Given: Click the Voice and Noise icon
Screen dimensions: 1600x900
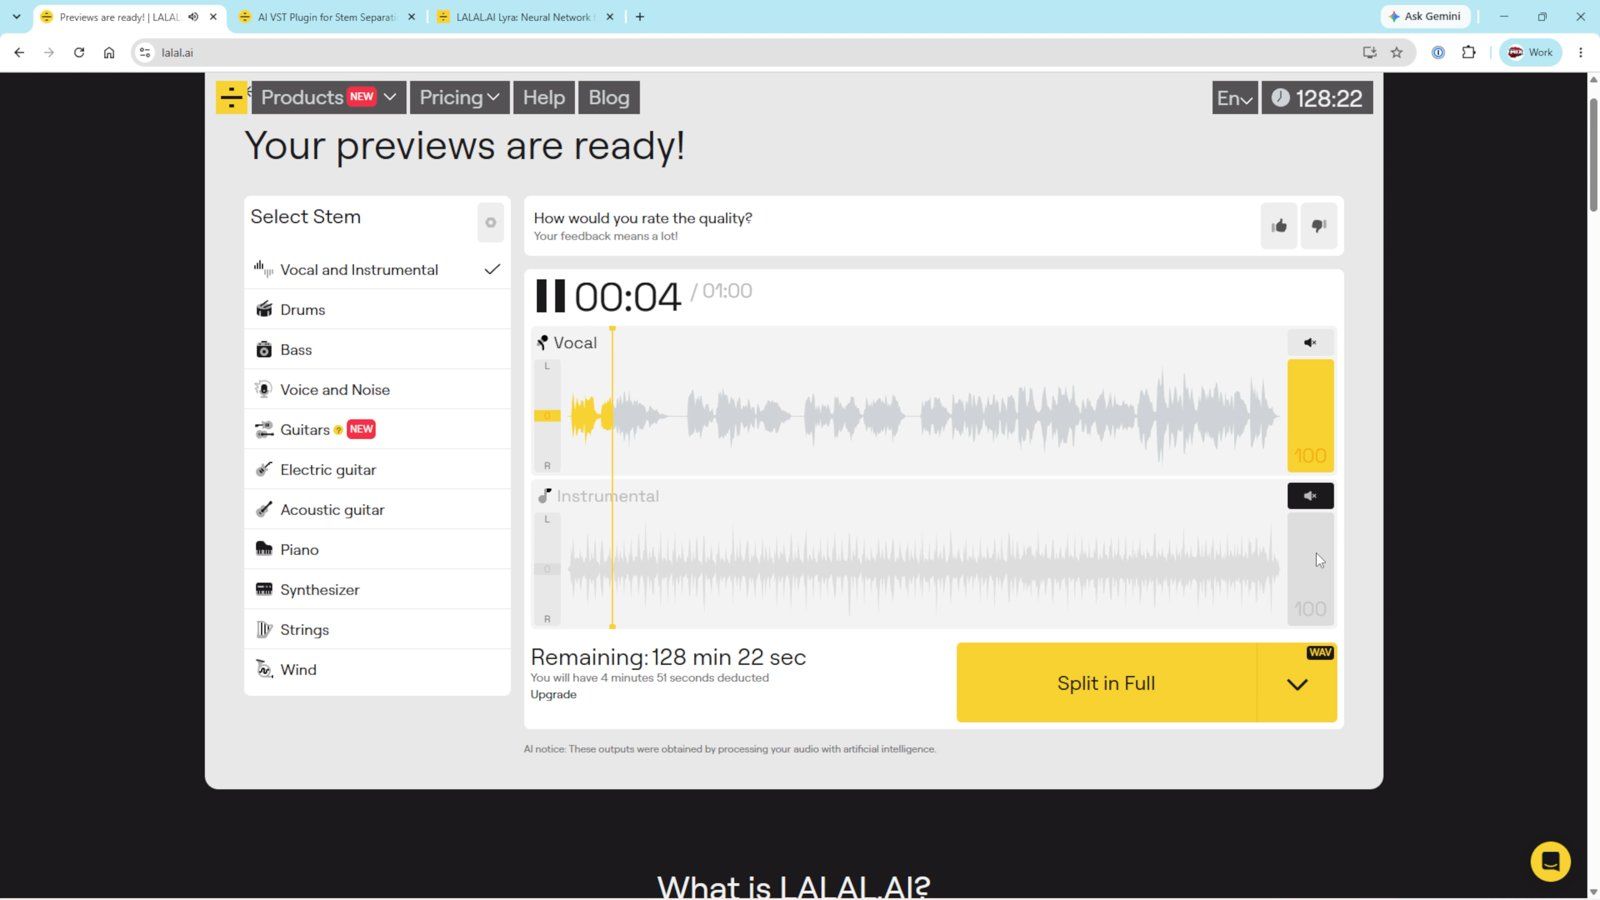Looking at the screenshot, I should click(264, 389).
